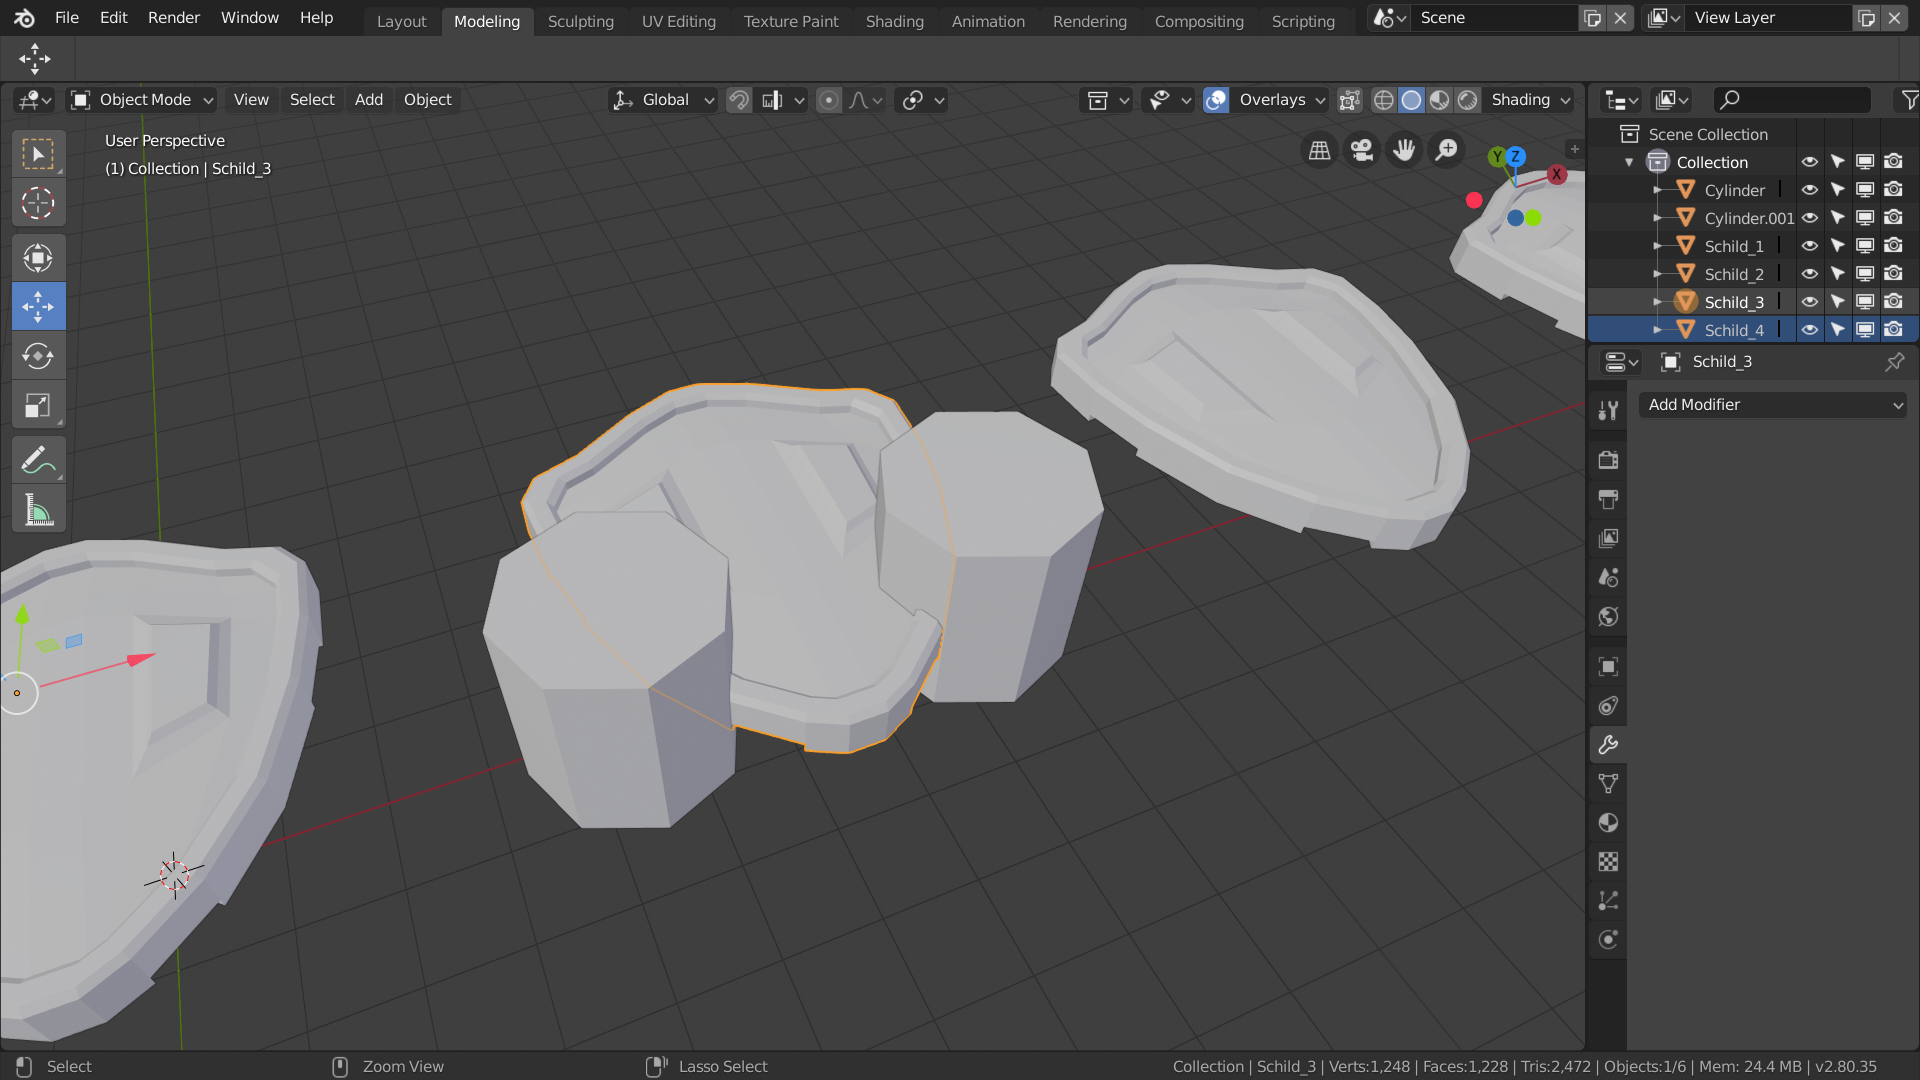Open the editor type dropdown in viewport
The image size is (1920, 1080).
35,100
